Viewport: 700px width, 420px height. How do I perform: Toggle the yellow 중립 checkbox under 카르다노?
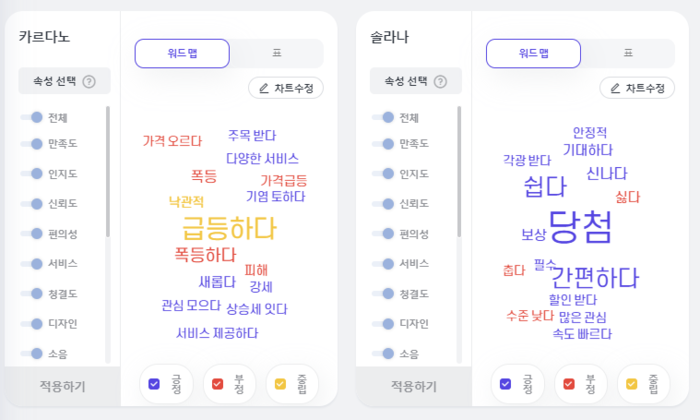point(280,384)
